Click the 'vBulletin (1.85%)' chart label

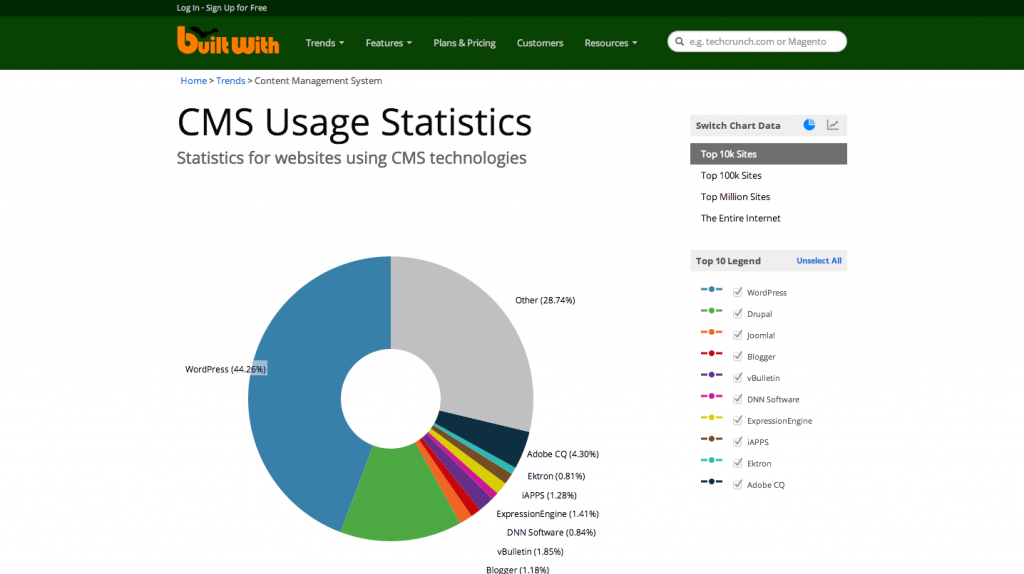tap(530, 551)
